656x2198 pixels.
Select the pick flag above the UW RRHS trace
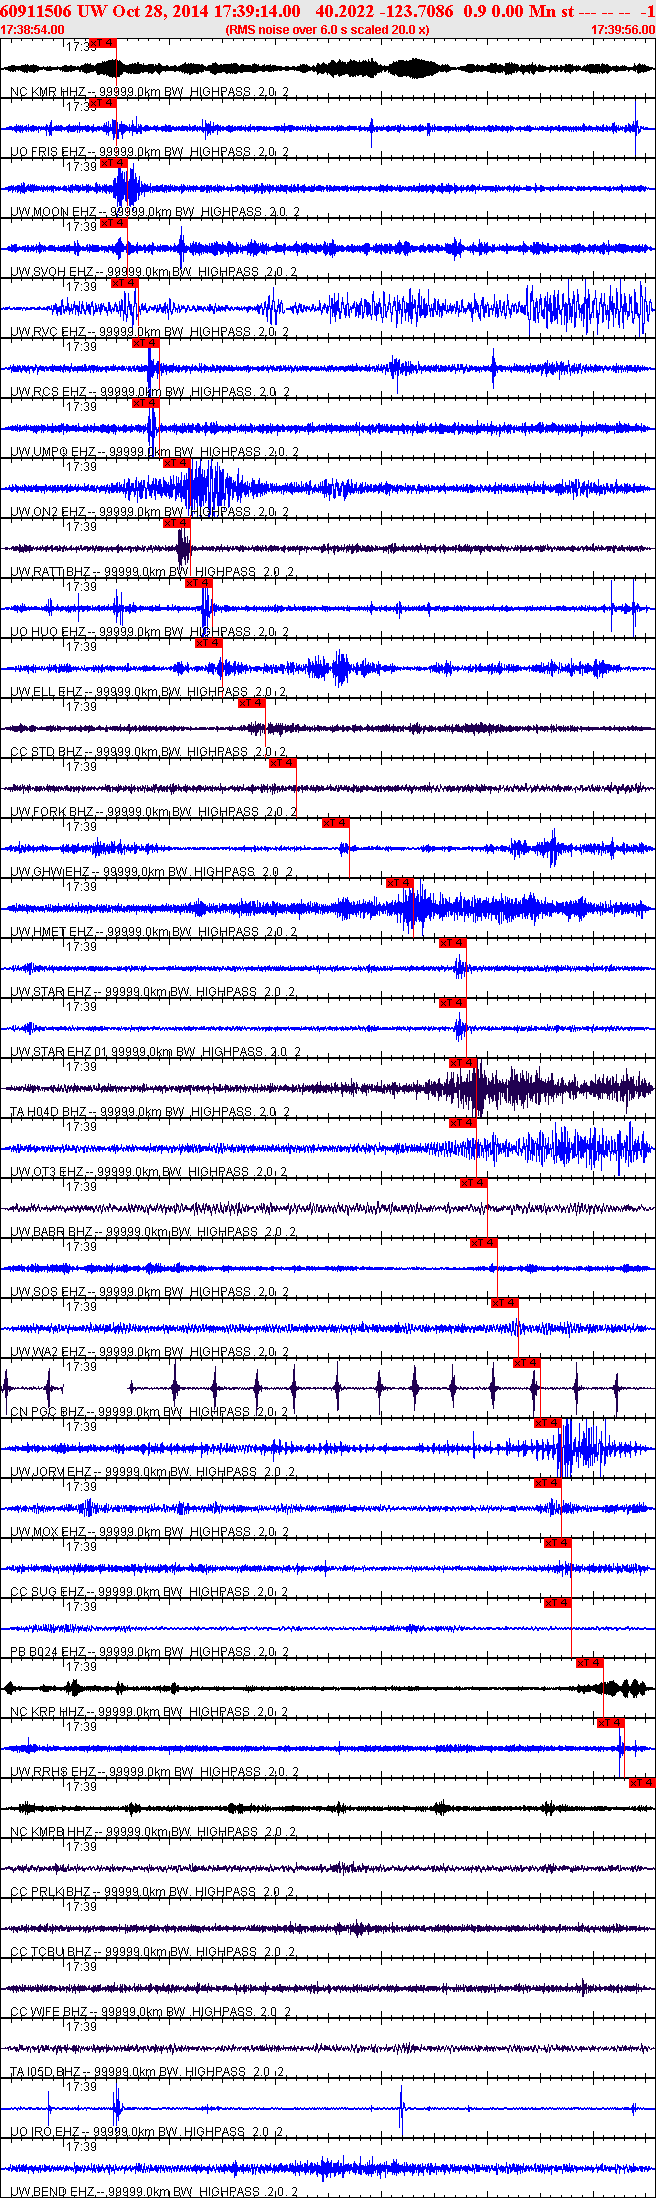pyautogui.click(x=611, y=1723)
